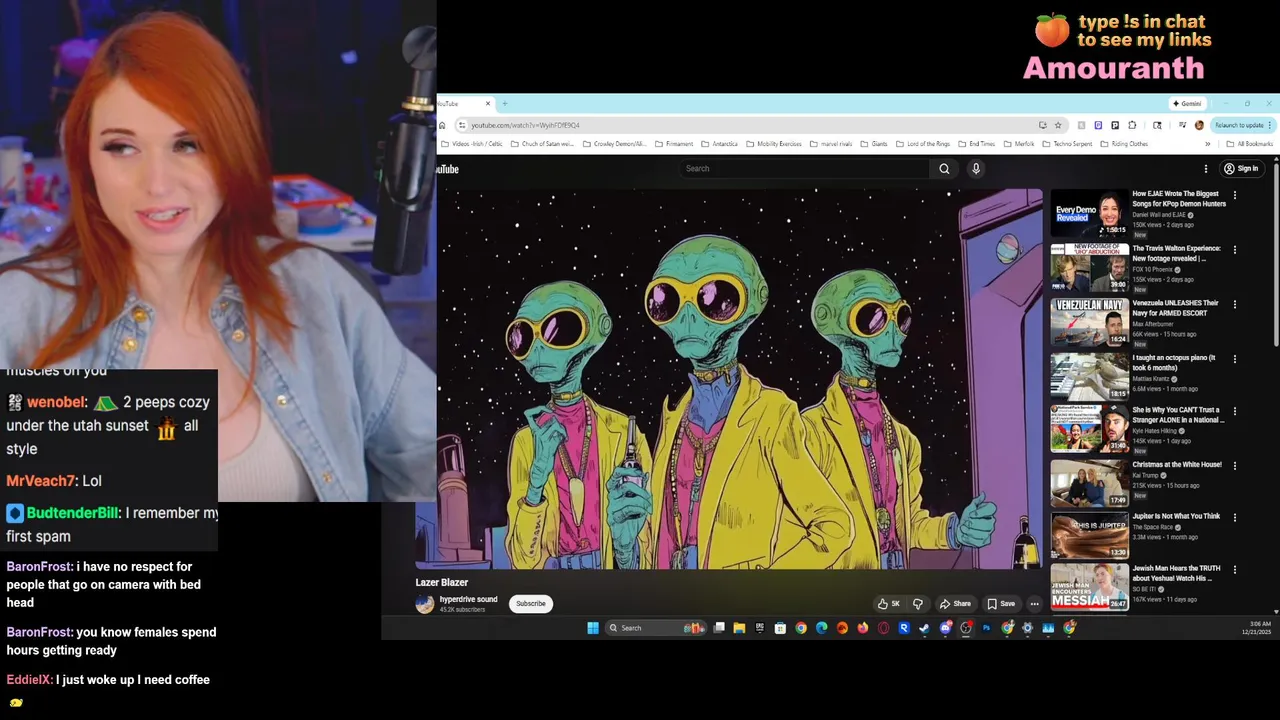Open options for Travis Walton Experience video
This screenshot has height=720, width=1280.
[x=1235, y=250]
